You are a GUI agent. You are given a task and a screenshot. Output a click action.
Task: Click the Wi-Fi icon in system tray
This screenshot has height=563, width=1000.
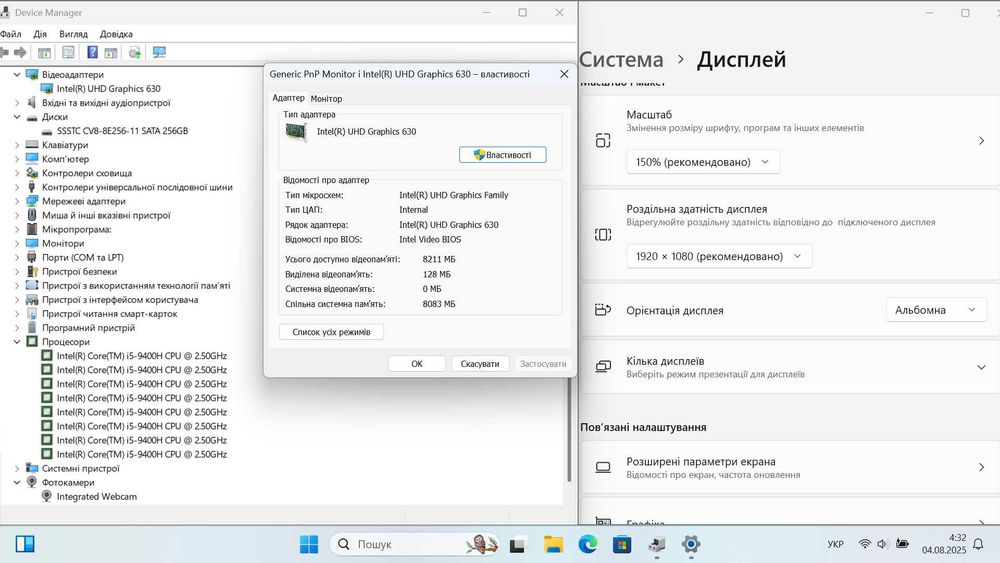865,544
